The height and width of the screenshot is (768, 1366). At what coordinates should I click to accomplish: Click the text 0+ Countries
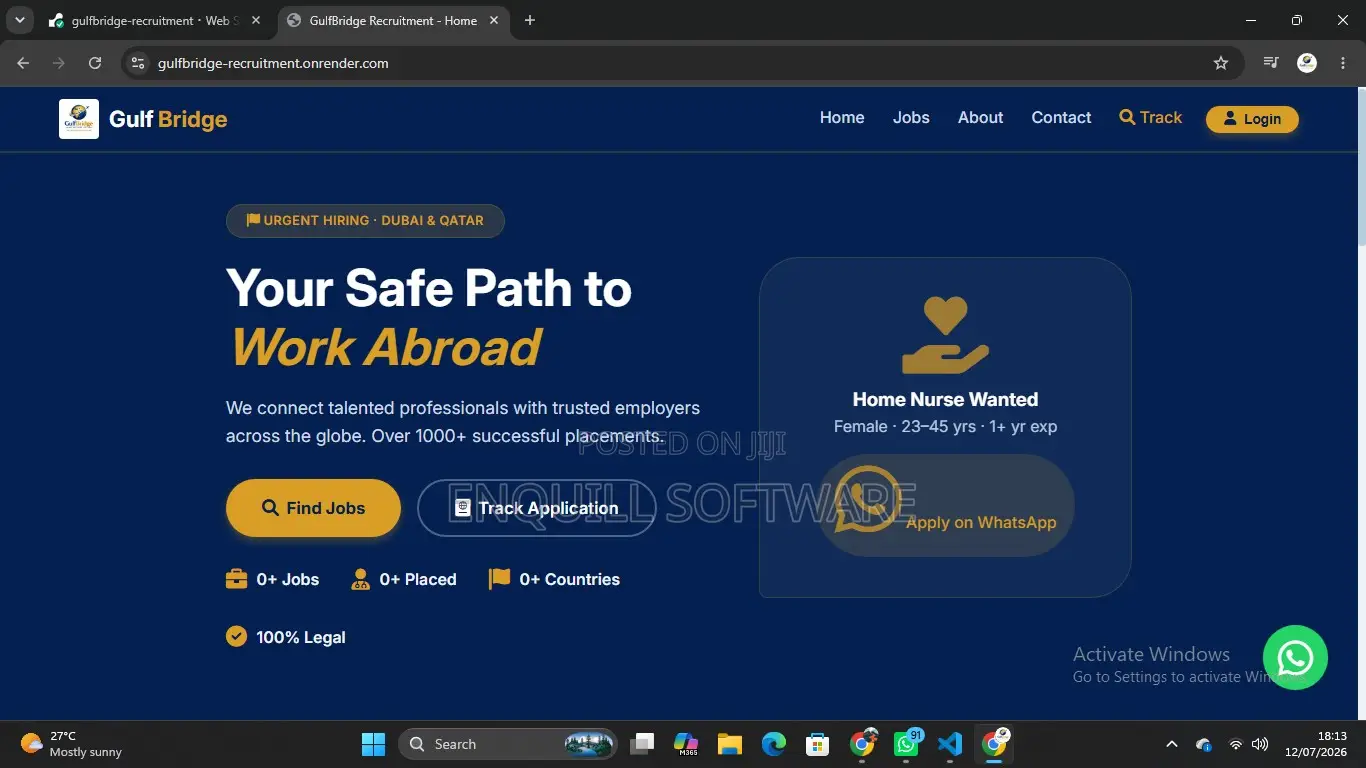coord(569,579)
